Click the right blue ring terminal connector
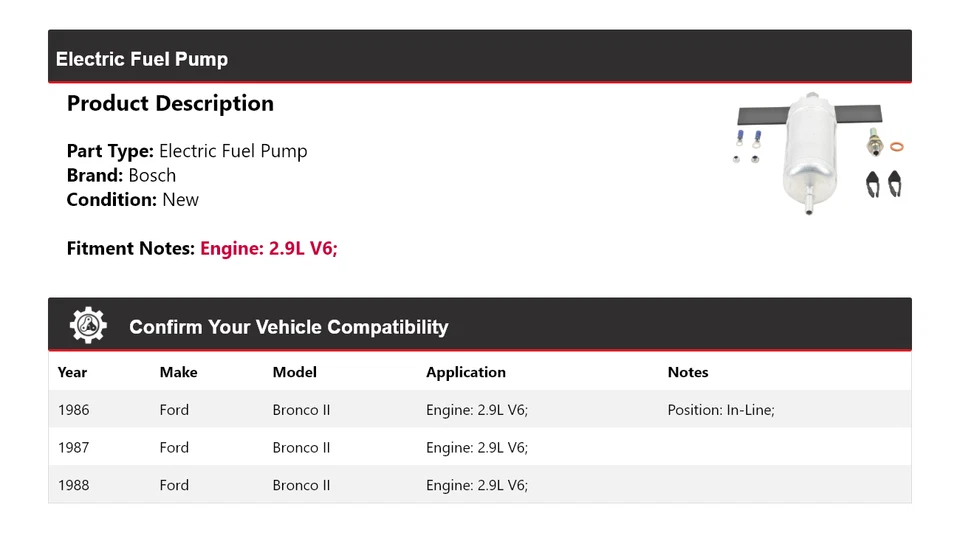Image resolution: width=960 pixels, height=533 pixels. pos(757,135)
